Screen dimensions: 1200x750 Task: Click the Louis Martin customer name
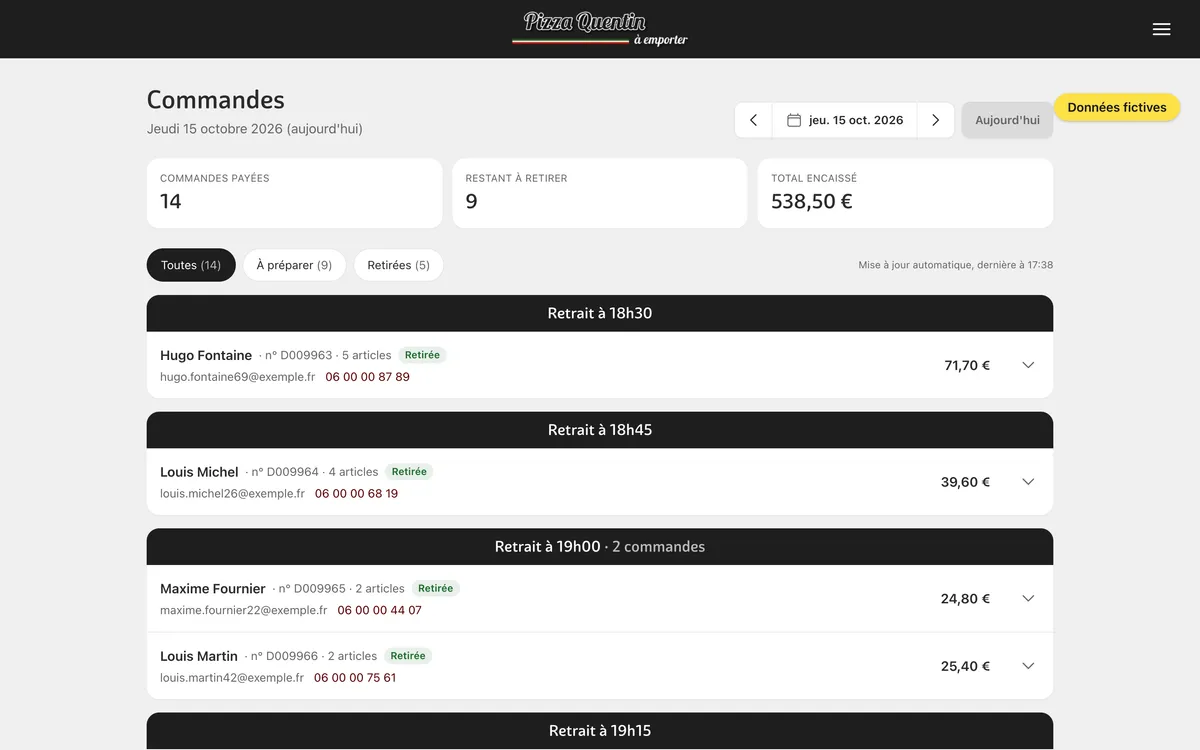(x=199, y=656)
